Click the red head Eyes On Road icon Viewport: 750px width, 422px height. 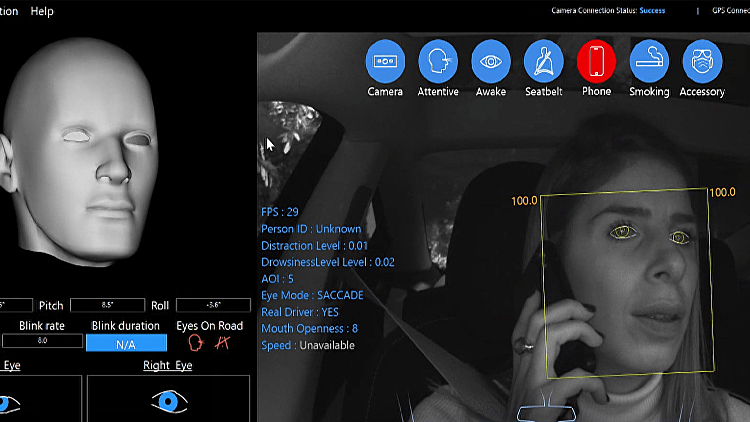pyautogui.click(x=196, y=343)
